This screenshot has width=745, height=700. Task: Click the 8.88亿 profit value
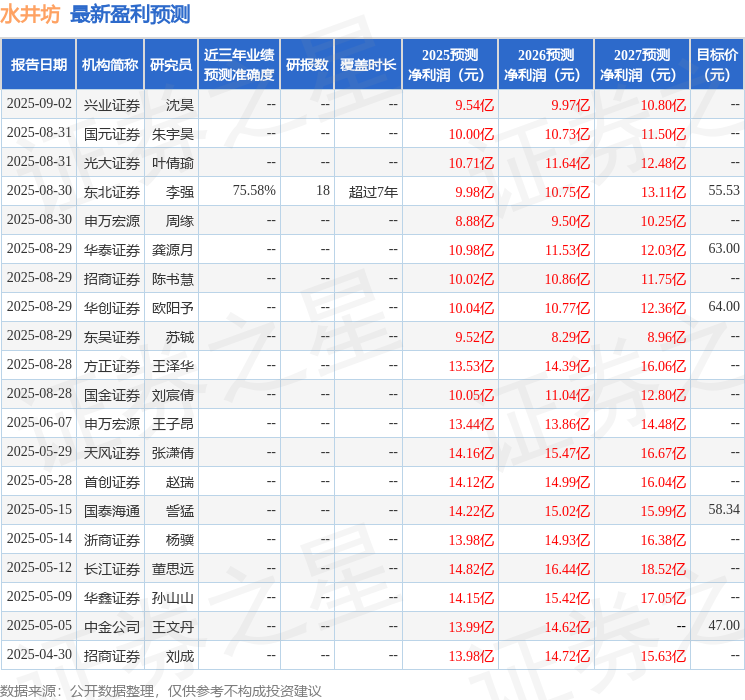click(x=475, y=221)
